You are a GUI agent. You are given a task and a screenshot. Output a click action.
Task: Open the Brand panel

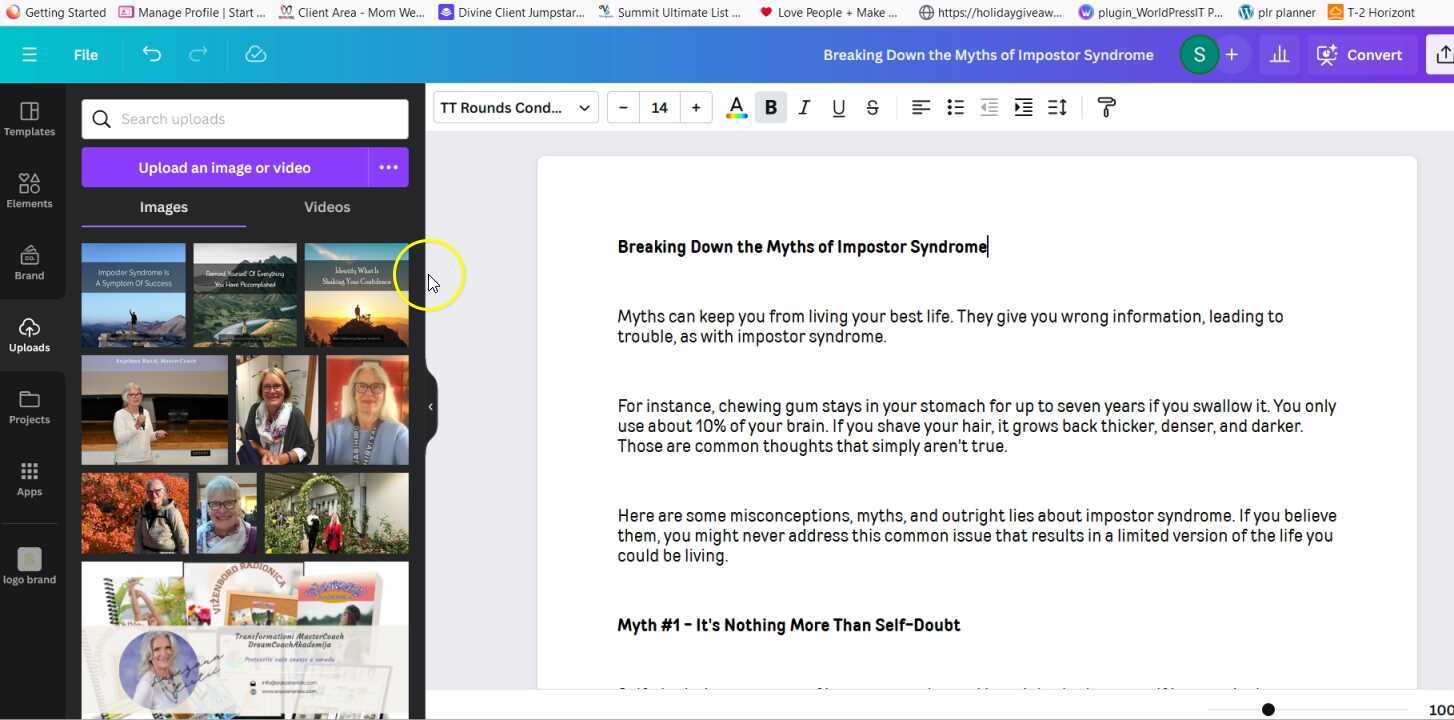coord(29,263)
